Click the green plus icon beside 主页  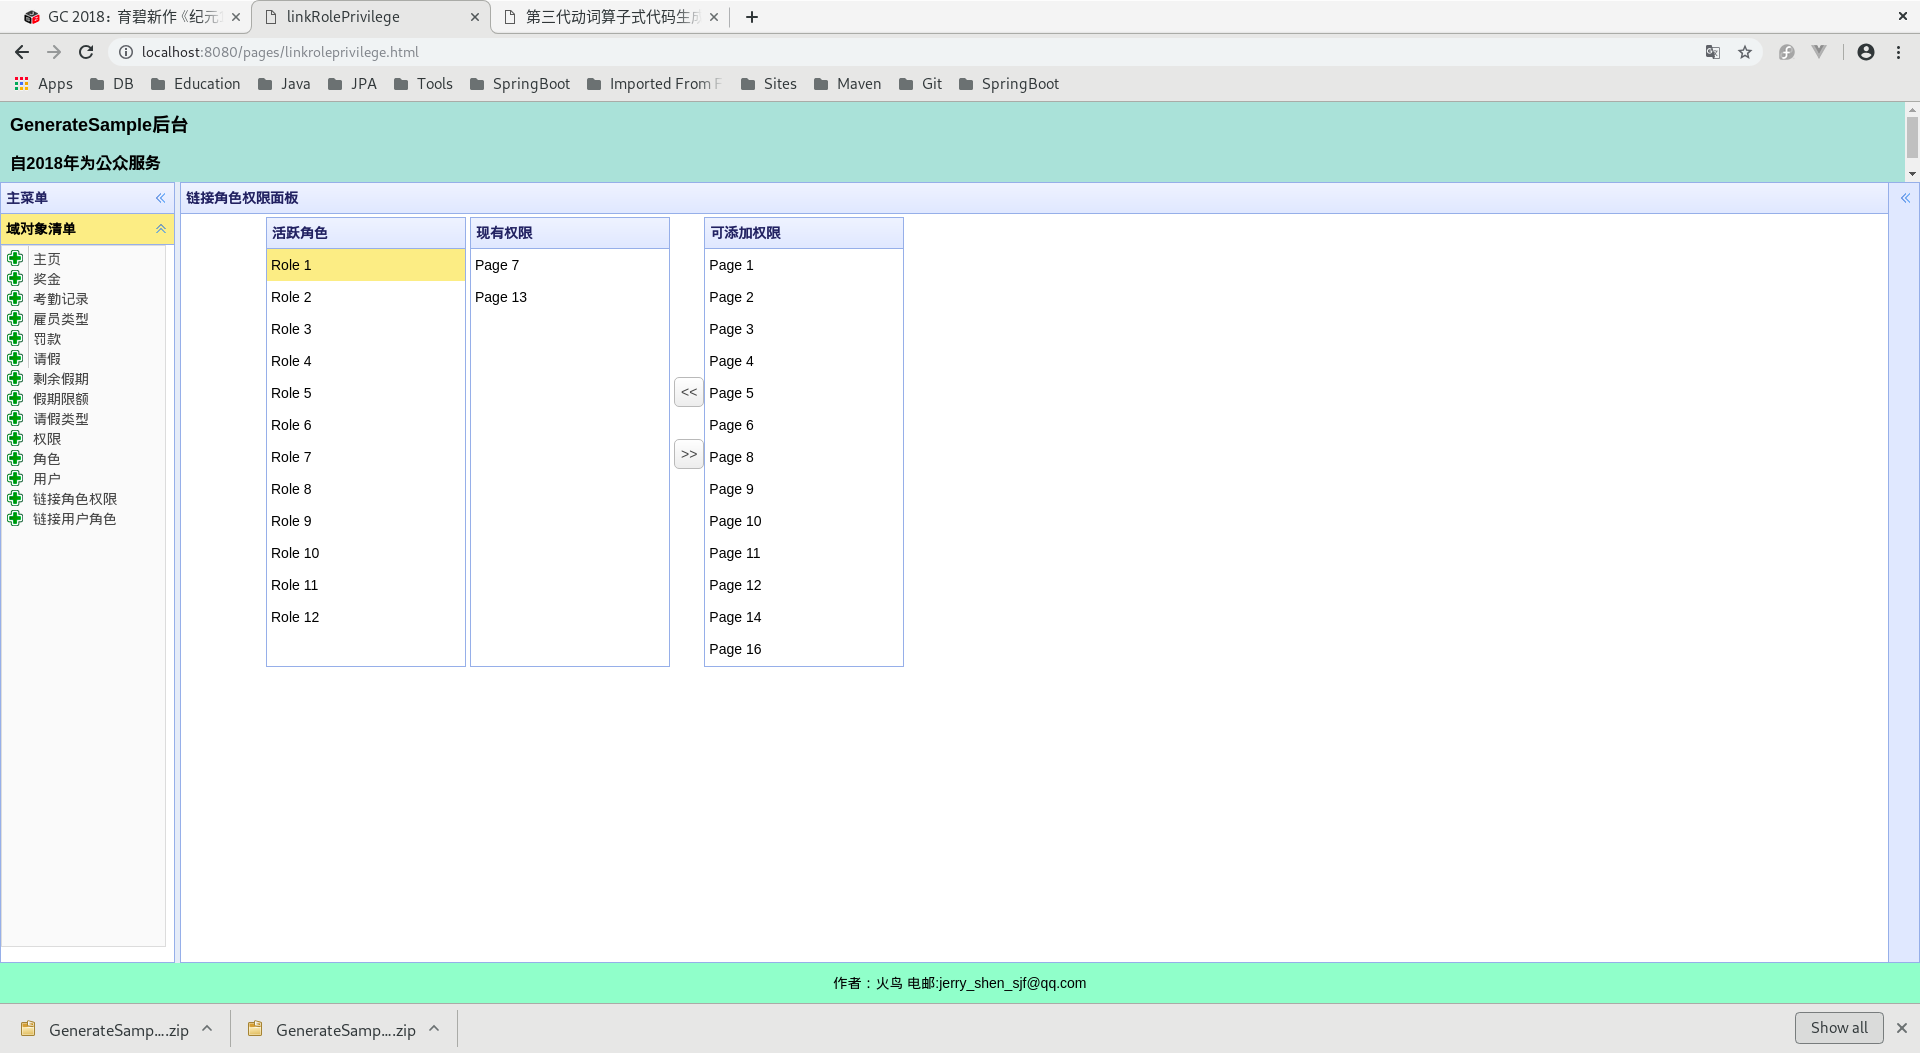tap(15, 258)
